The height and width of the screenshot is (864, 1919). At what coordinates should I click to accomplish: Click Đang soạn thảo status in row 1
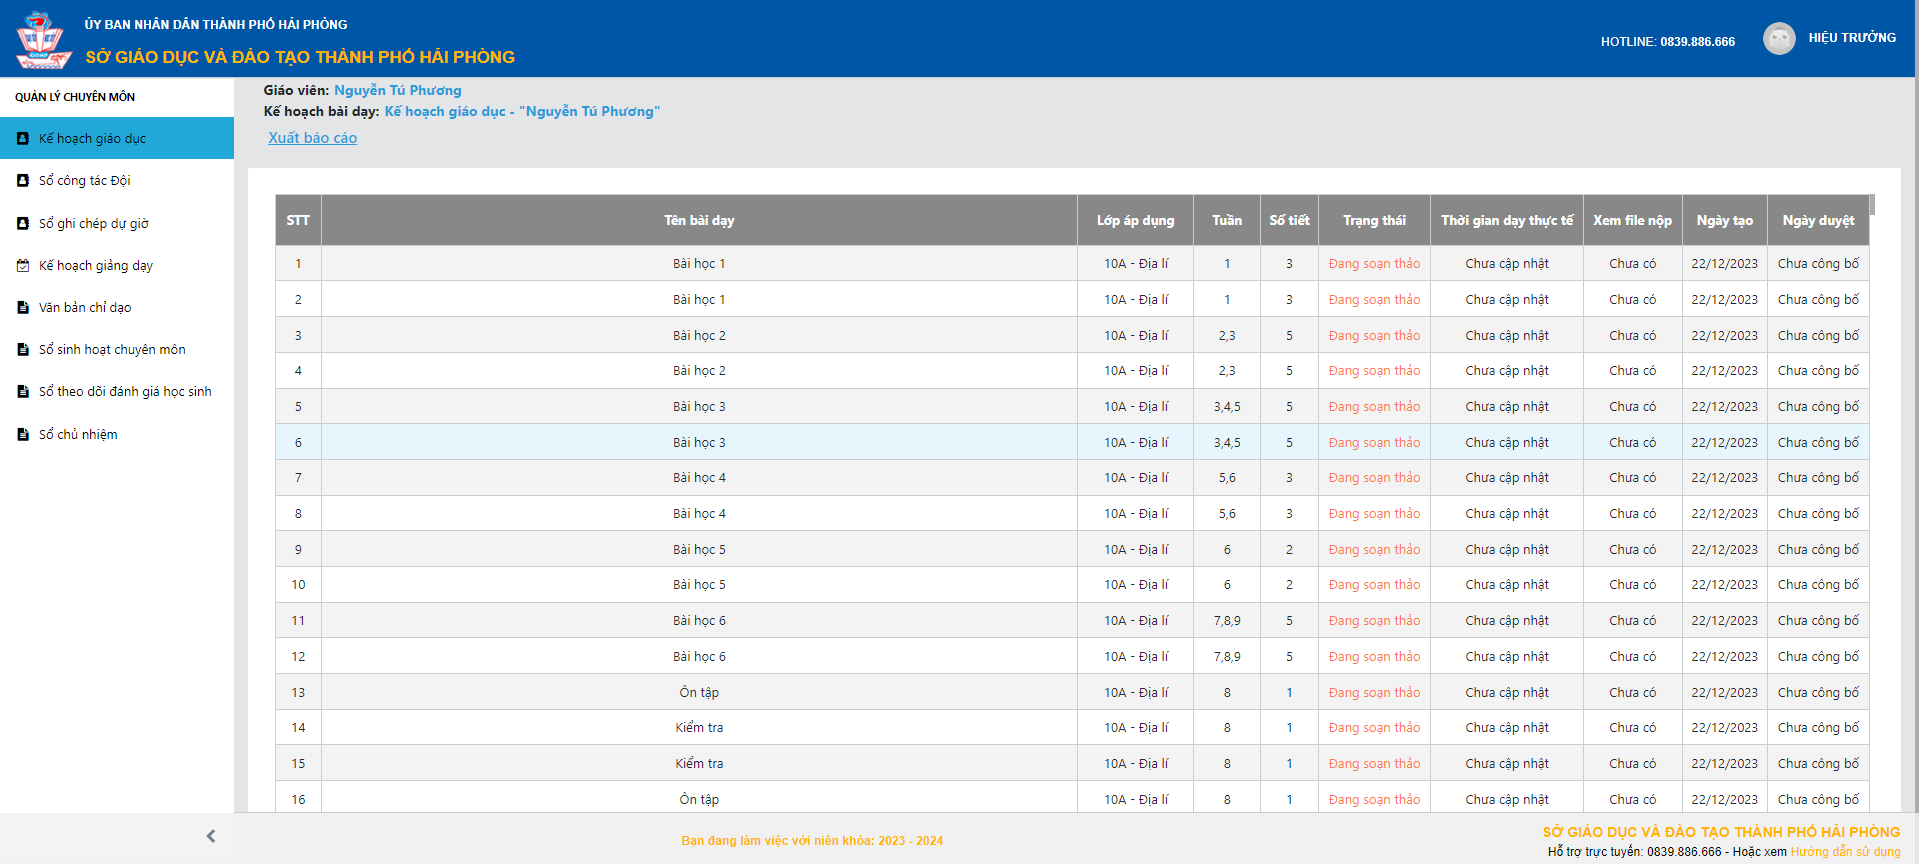(x=1374, y=264)
